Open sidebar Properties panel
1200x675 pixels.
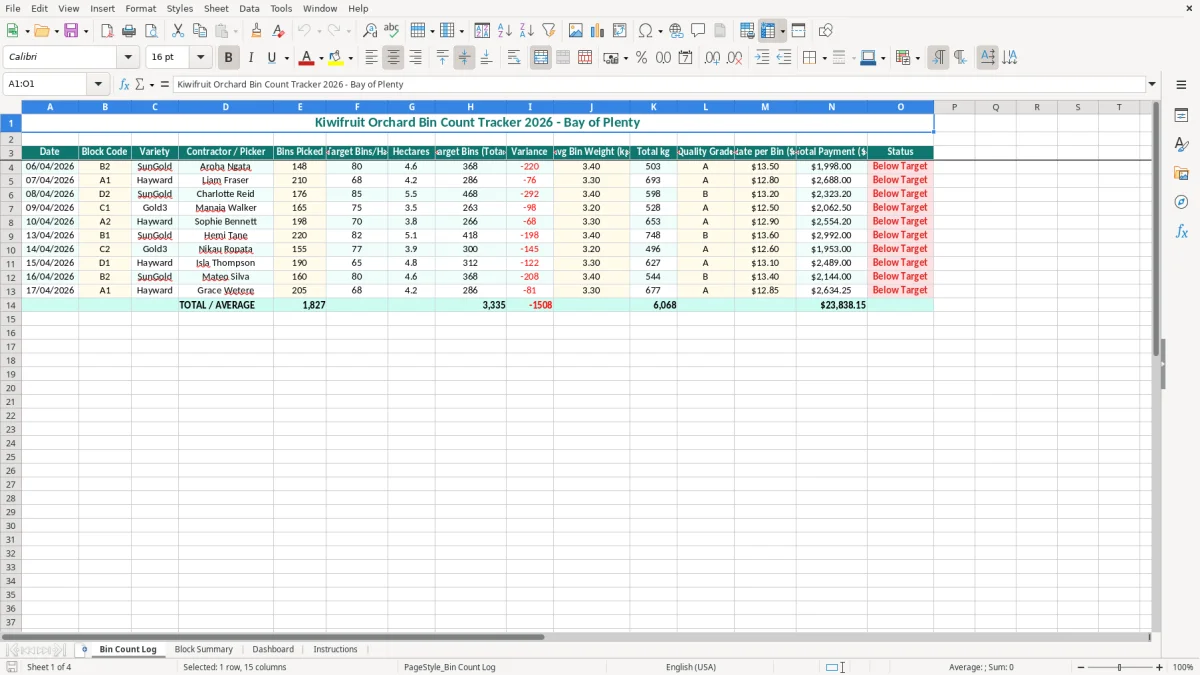(1182, 116)
